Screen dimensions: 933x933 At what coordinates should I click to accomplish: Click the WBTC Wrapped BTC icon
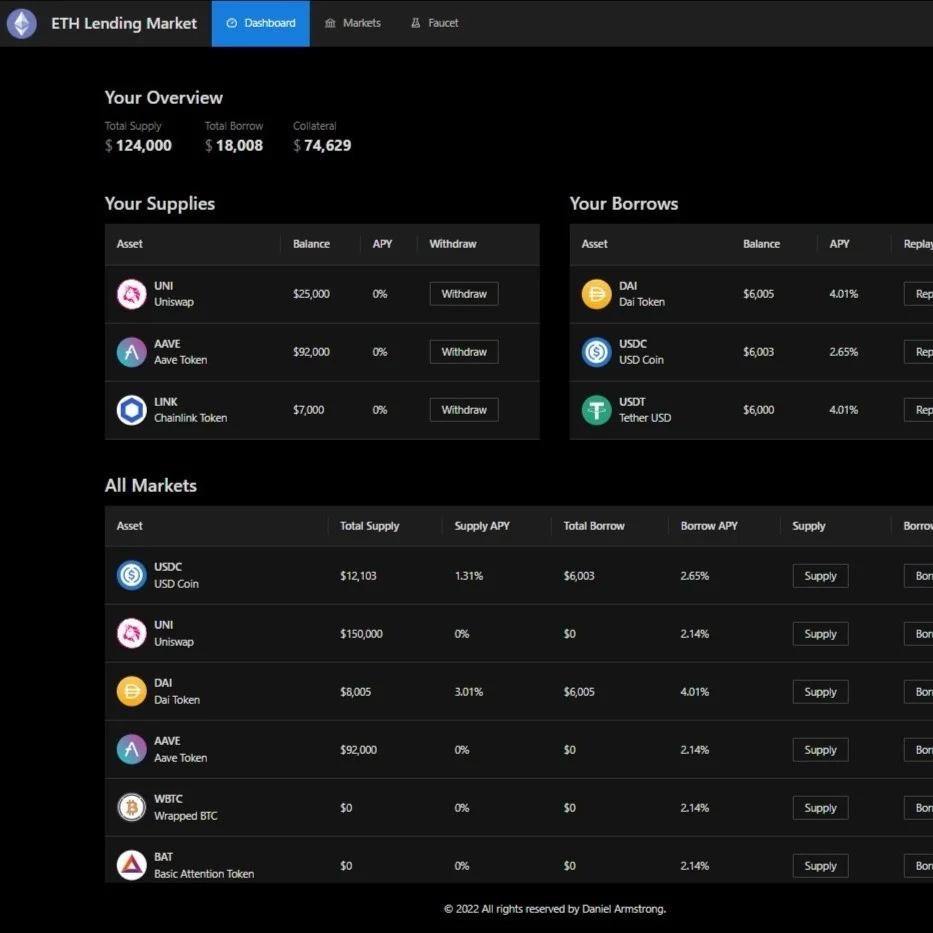tap(131, 808)
